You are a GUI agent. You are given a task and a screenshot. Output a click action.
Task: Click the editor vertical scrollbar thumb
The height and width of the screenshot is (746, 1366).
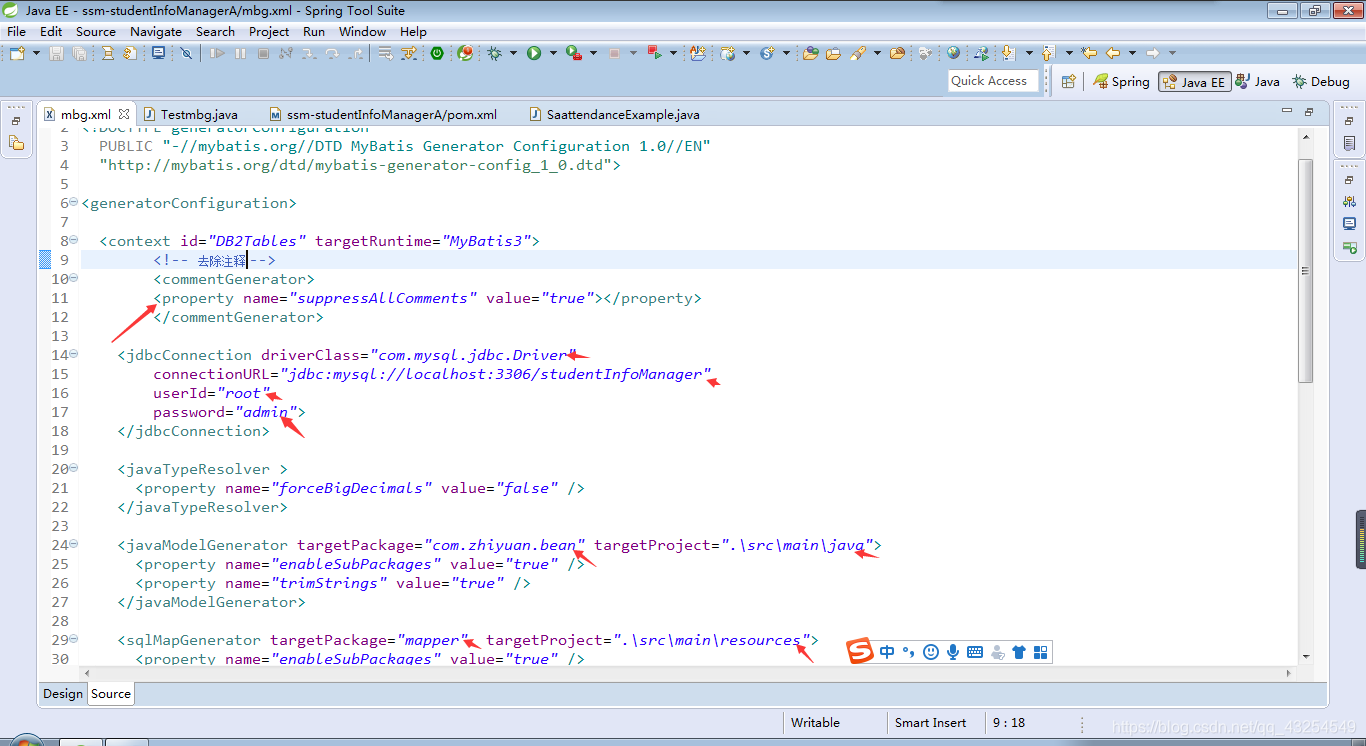[1305, 270]
